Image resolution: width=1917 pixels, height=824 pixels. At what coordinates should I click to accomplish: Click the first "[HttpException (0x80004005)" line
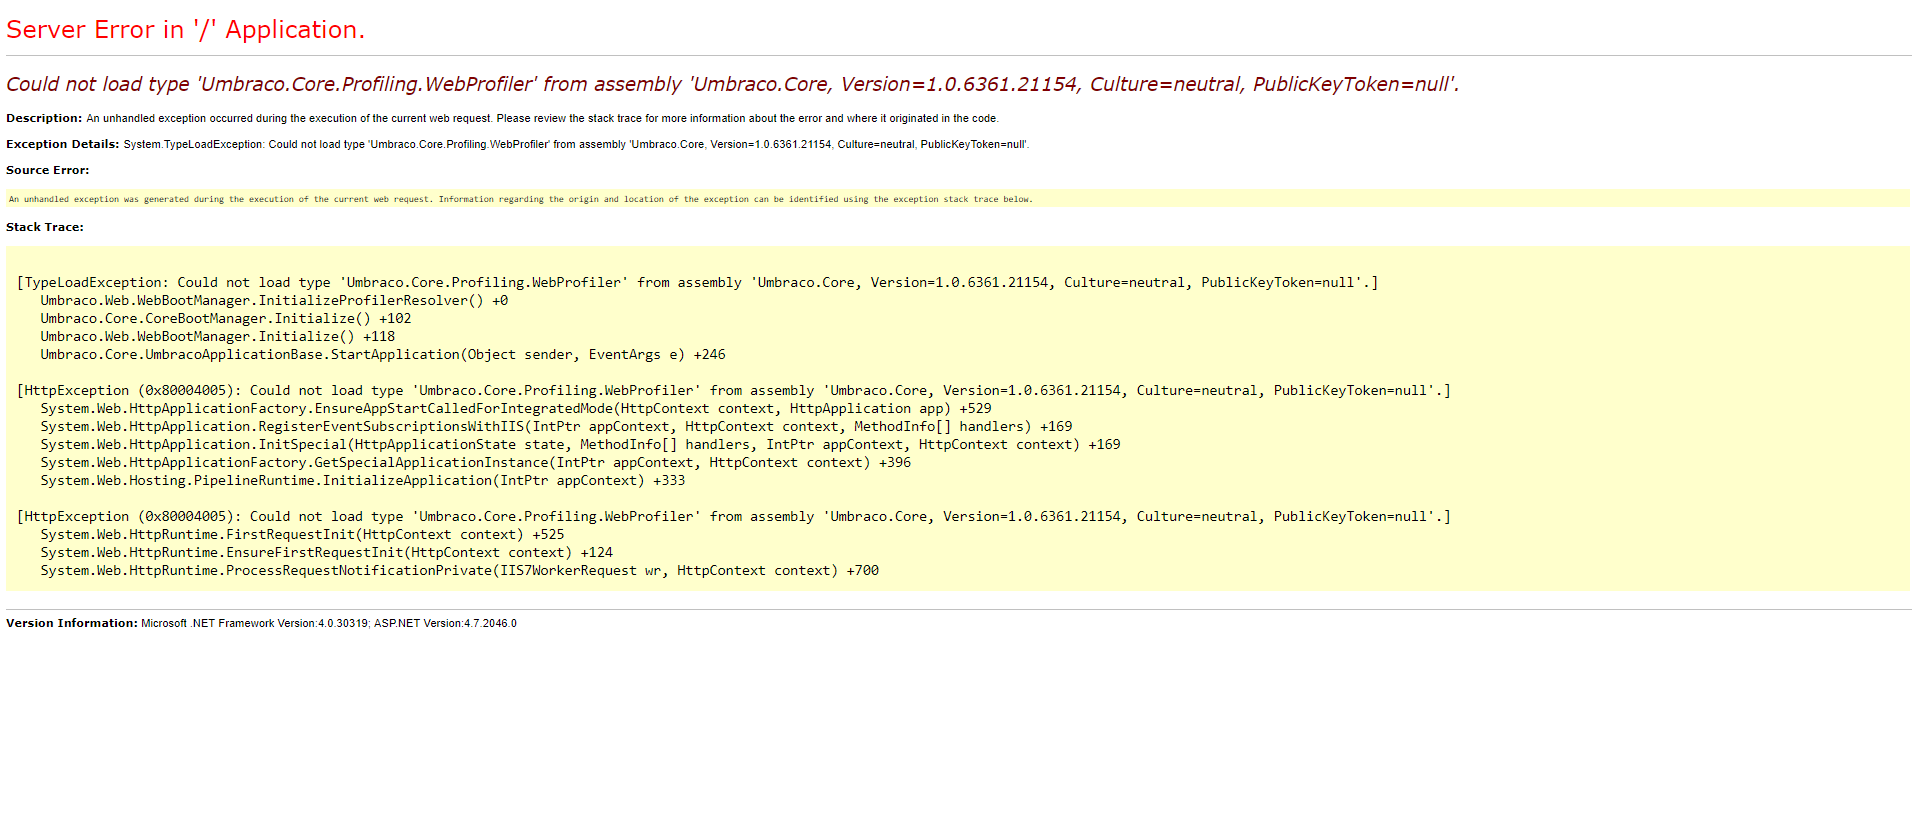[x=733, y=391]
